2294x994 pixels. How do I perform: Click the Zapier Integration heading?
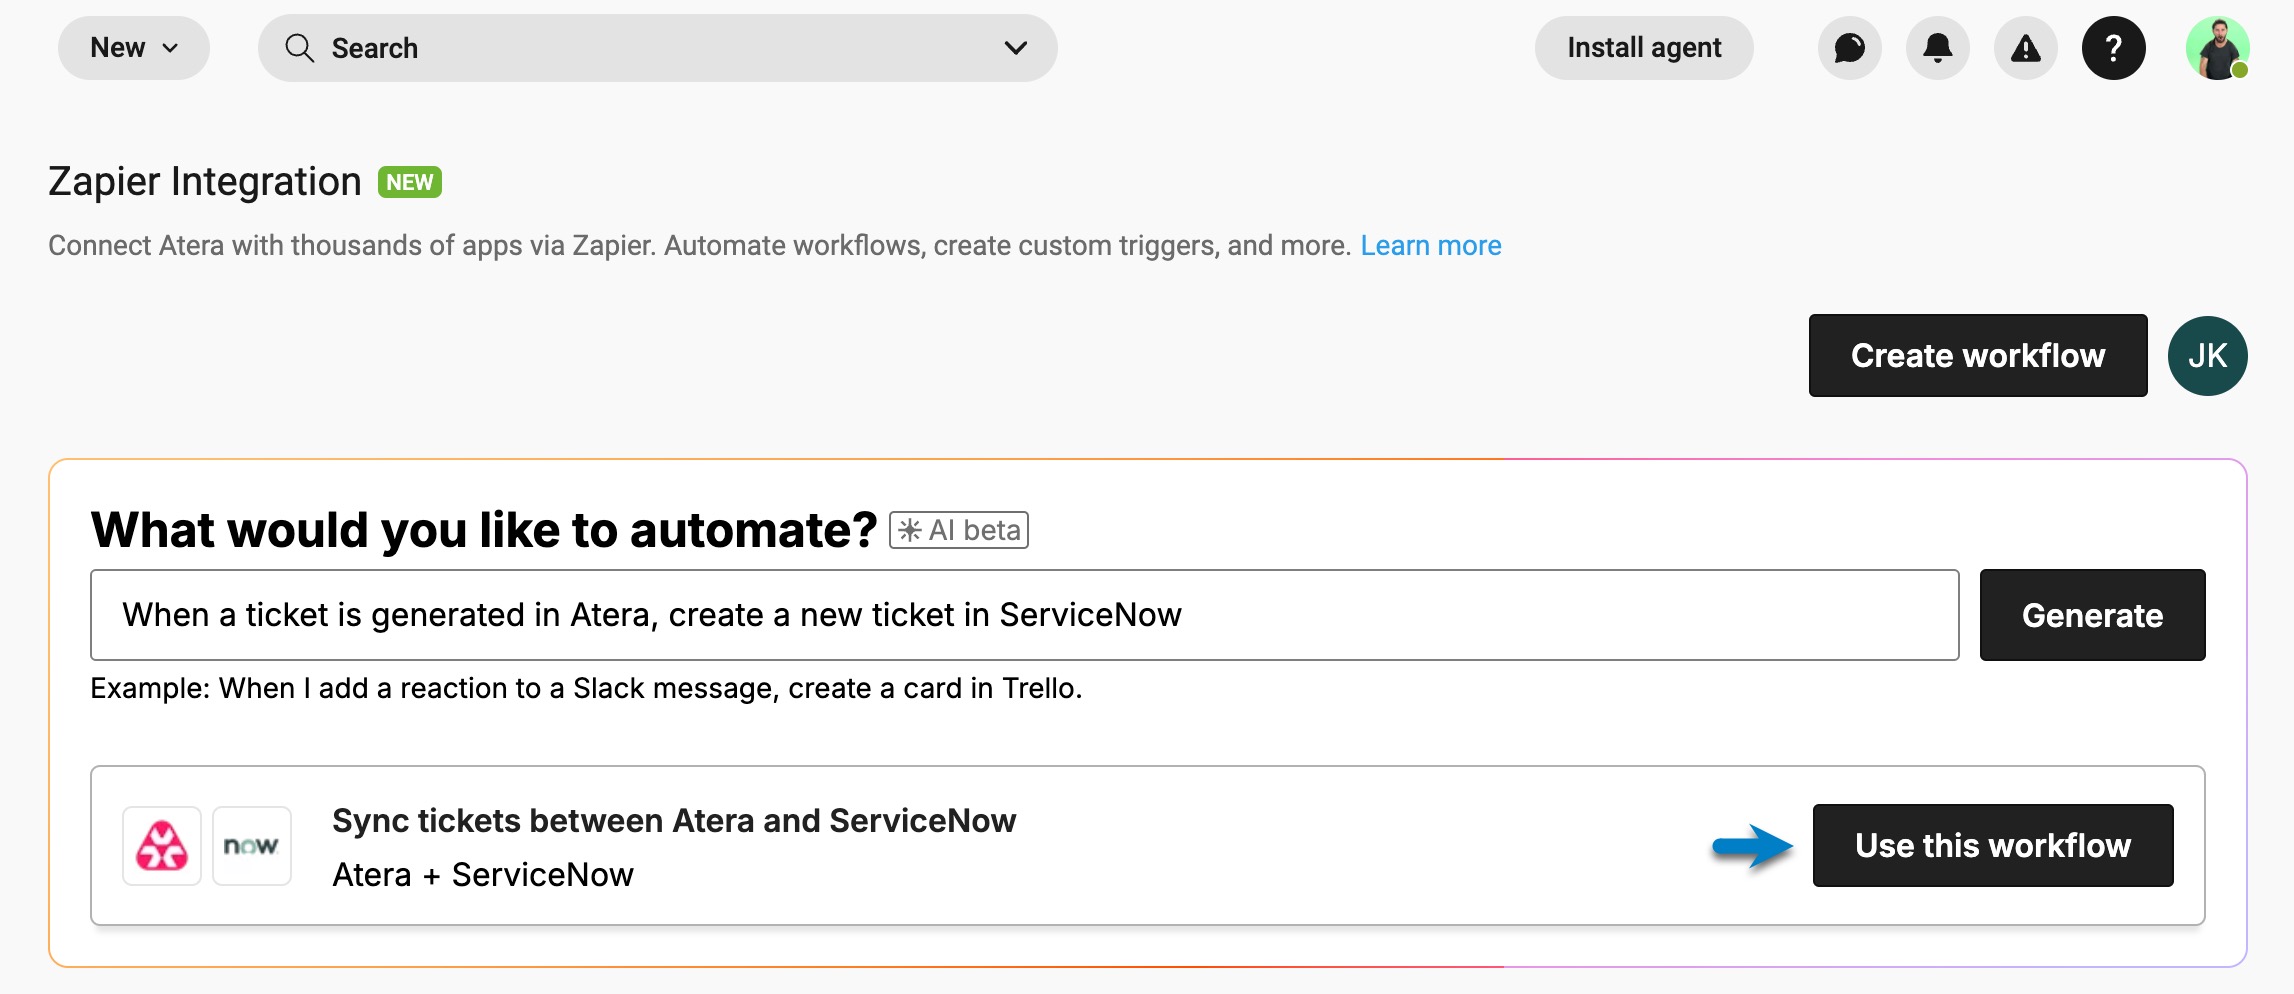(x=205, y=182)
